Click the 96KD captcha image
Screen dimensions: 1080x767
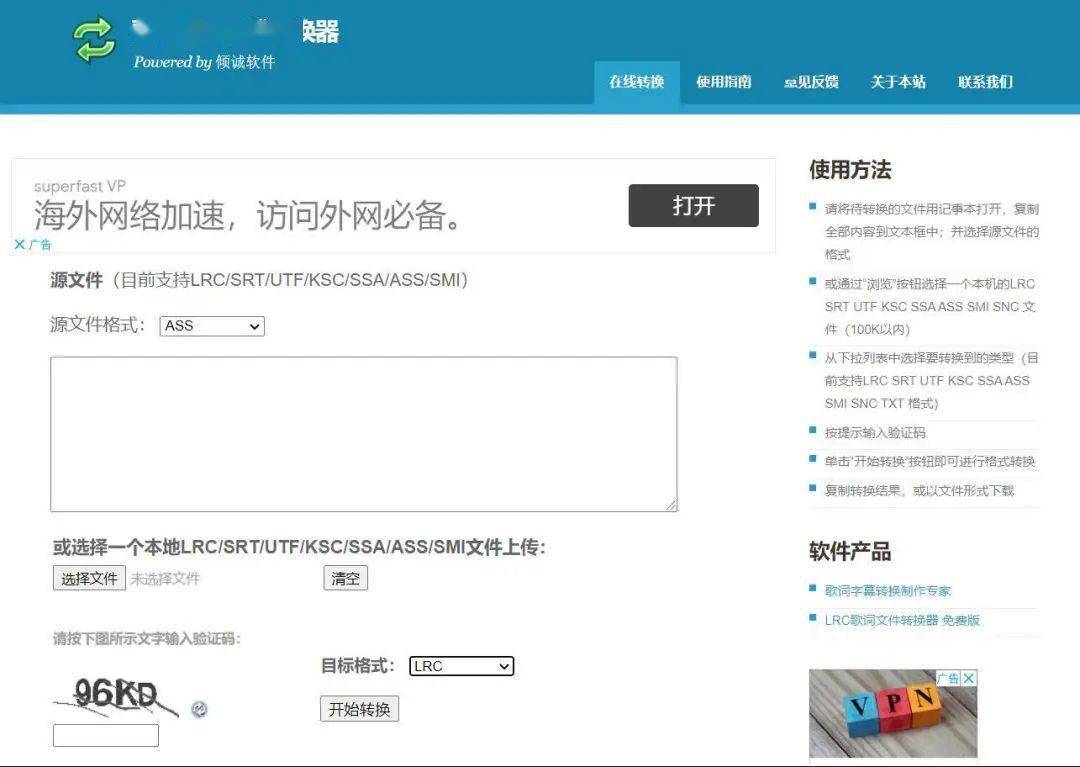pyautogui.click(x=115, y=695)
